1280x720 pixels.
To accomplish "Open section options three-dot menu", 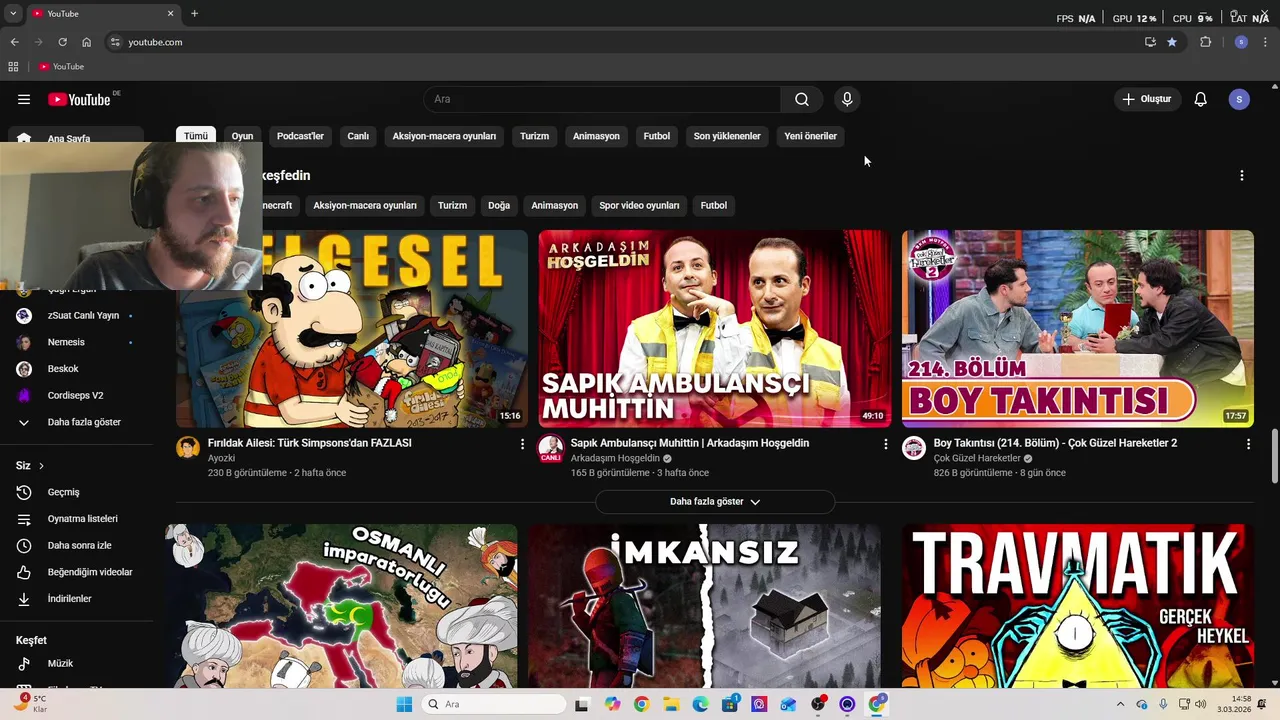I will [1242, 175].
